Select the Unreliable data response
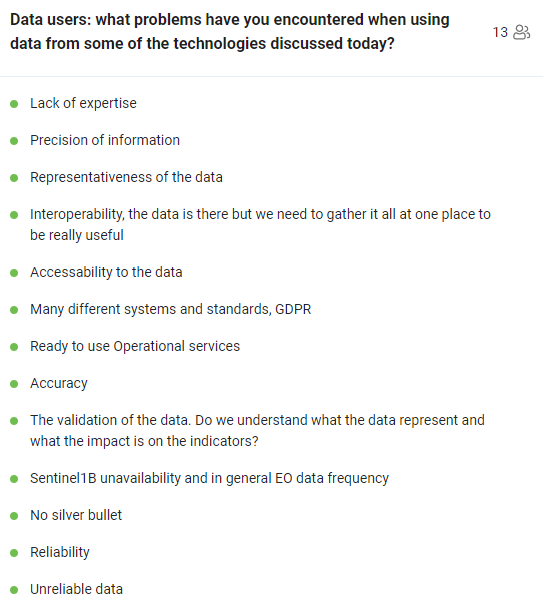Screen dimensions: 543x611 click(x=76, y=589)
